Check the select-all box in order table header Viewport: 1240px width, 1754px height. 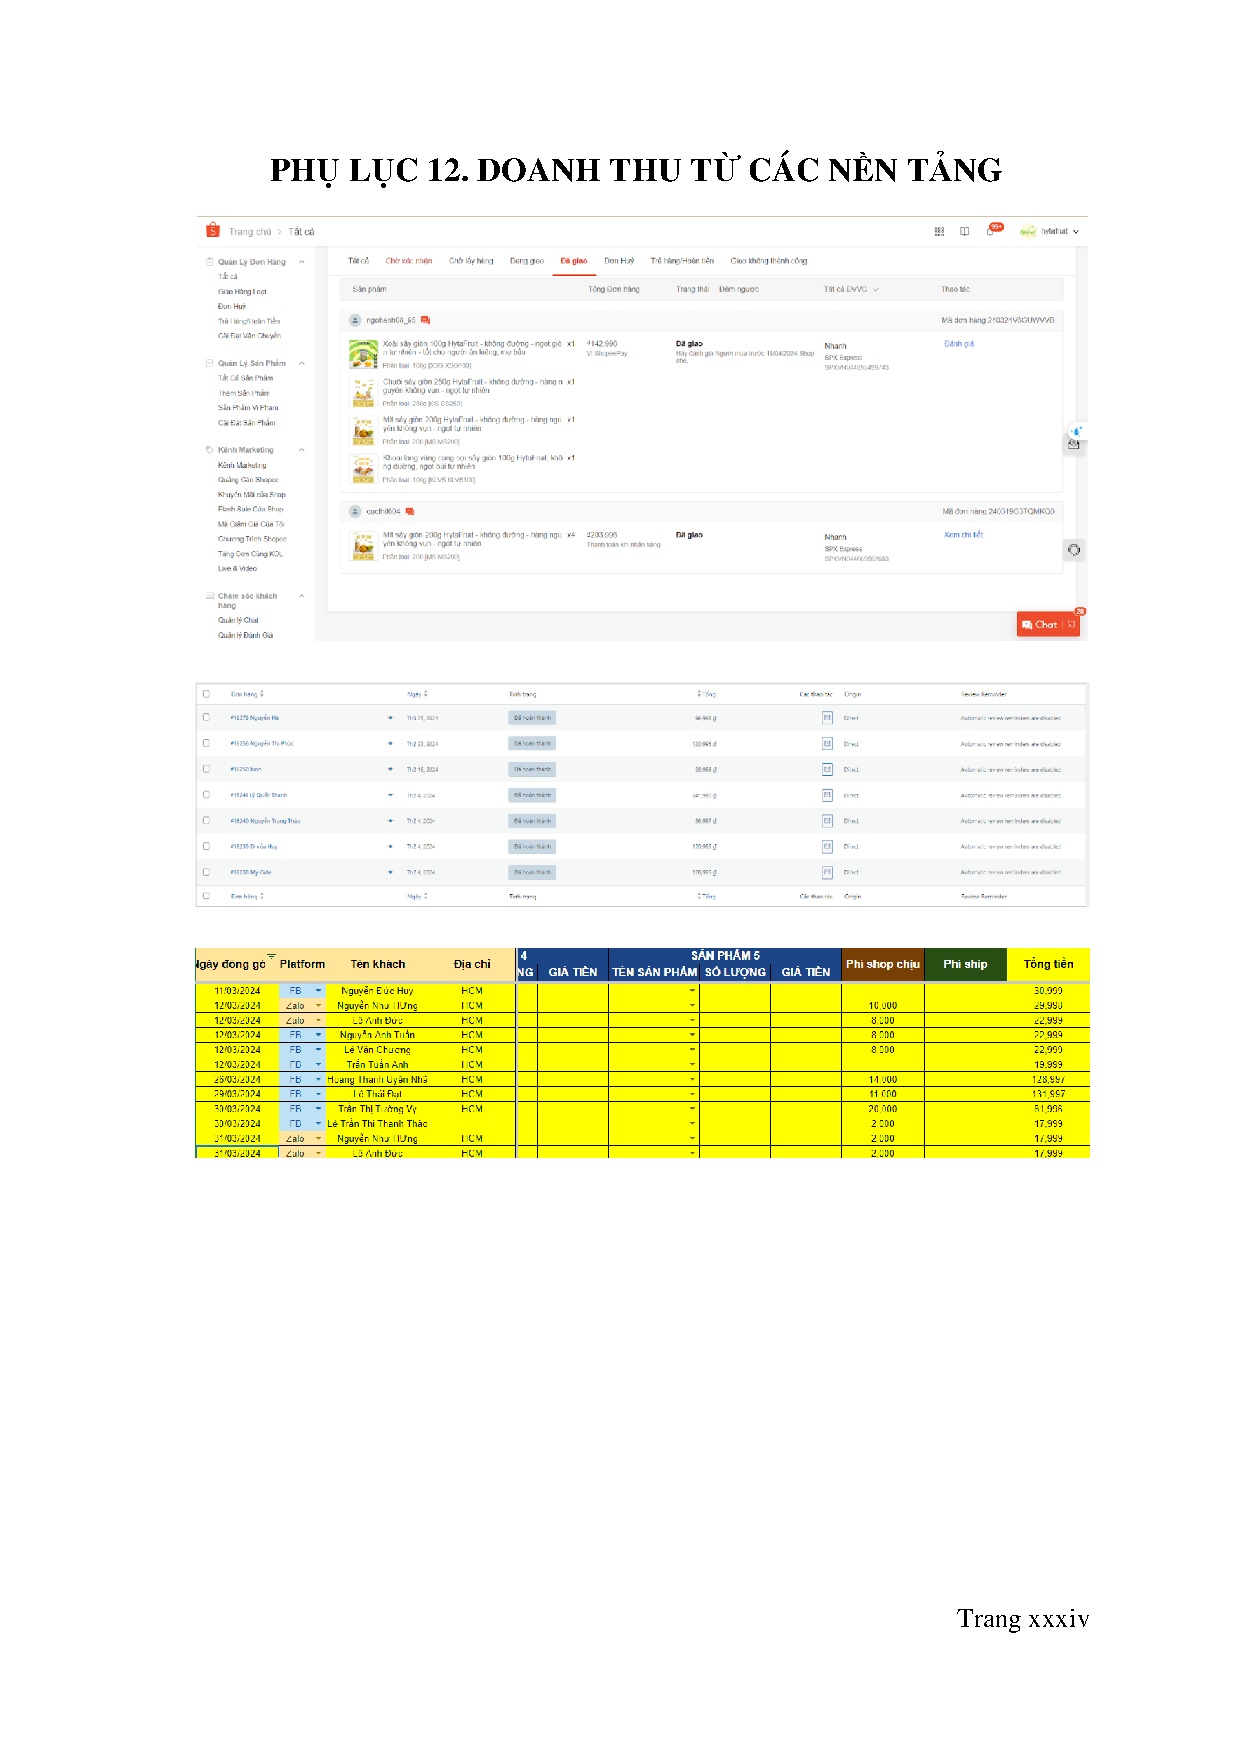[206, 693]
